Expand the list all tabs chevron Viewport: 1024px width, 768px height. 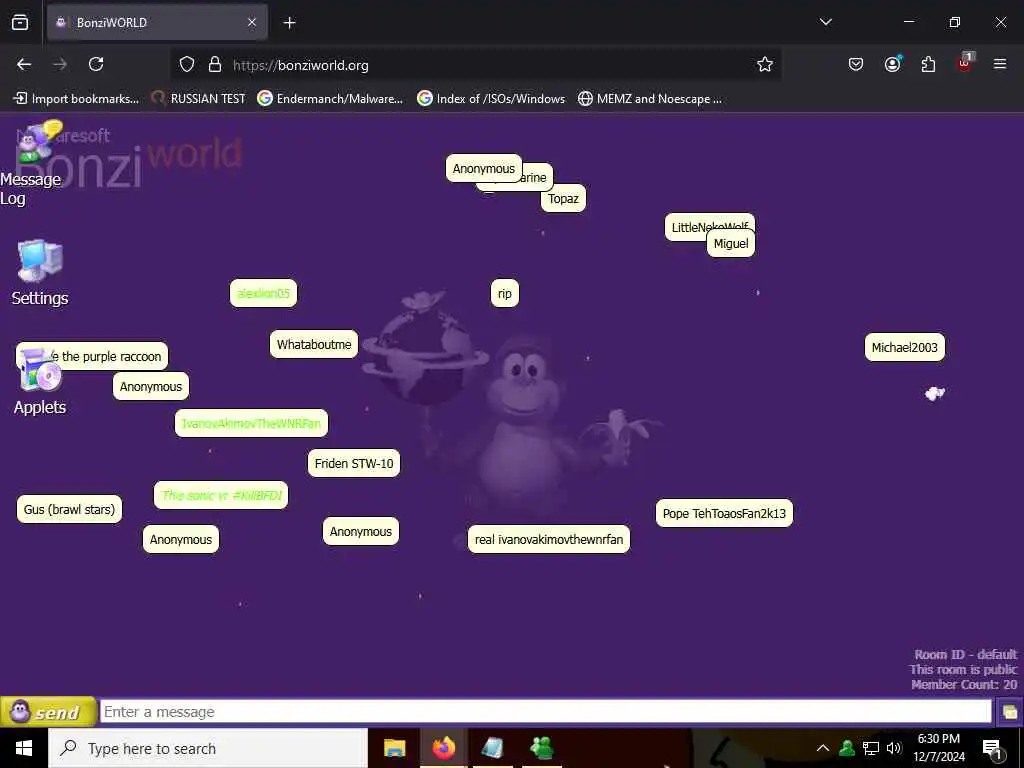coord(825,22)
